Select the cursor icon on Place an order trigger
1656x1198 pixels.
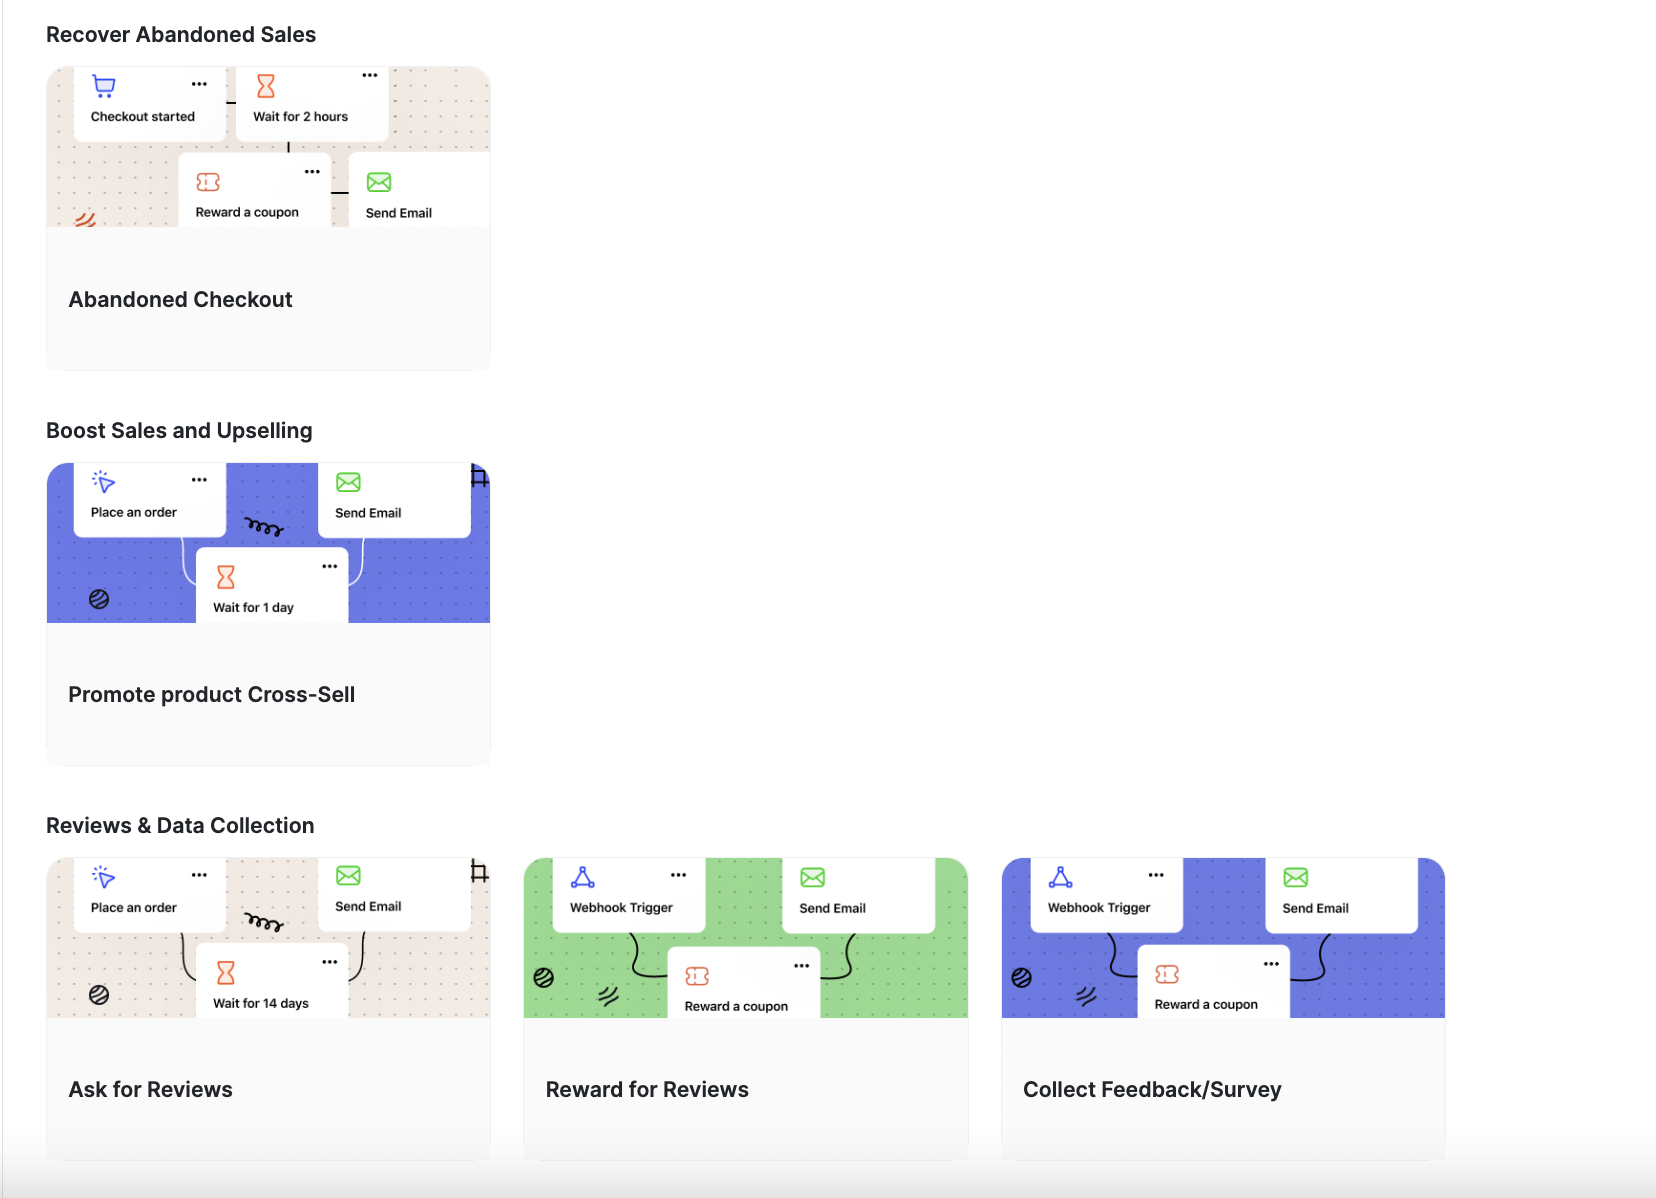coord(104,482)
